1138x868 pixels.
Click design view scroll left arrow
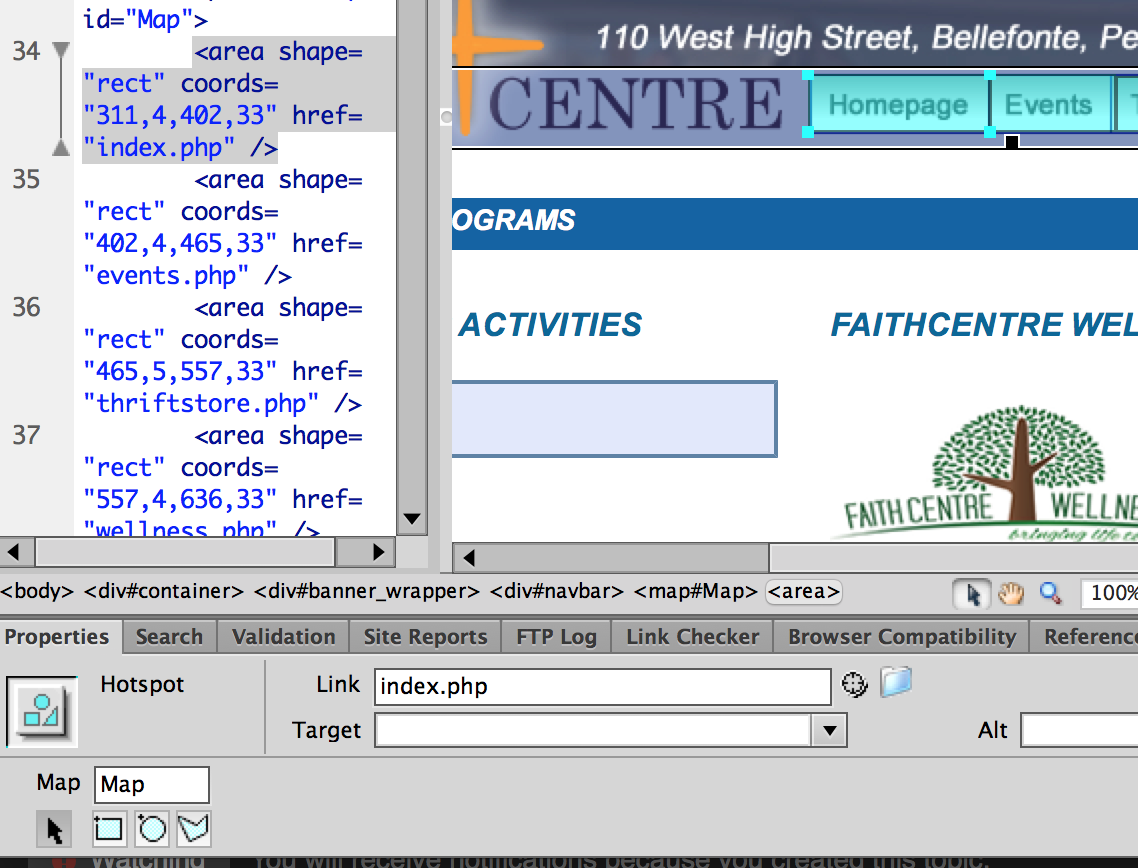pos(468,558)
